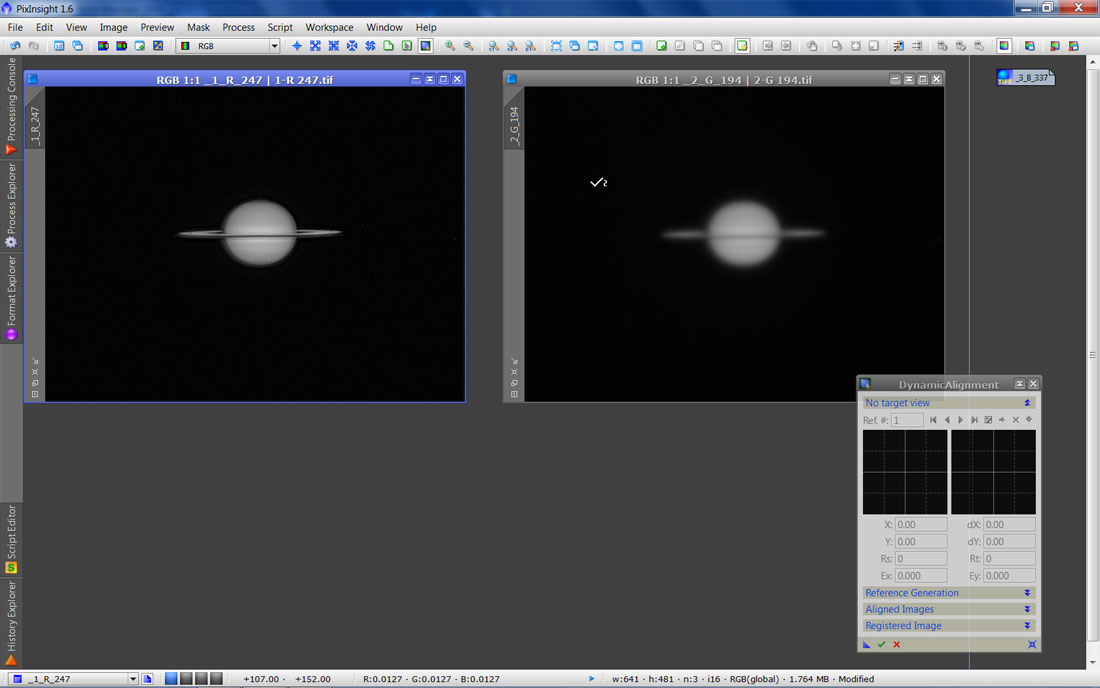The image size is (1100, 688).
Task: Open the History Explorer side panel
Action: pyautogui.click(x=11, y=622)
